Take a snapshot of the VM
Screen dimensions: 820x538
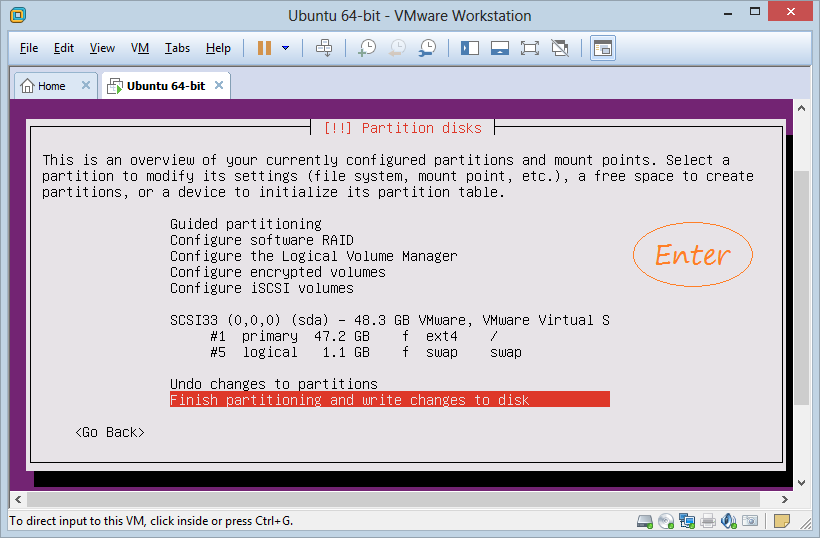(x=367, y=48)
